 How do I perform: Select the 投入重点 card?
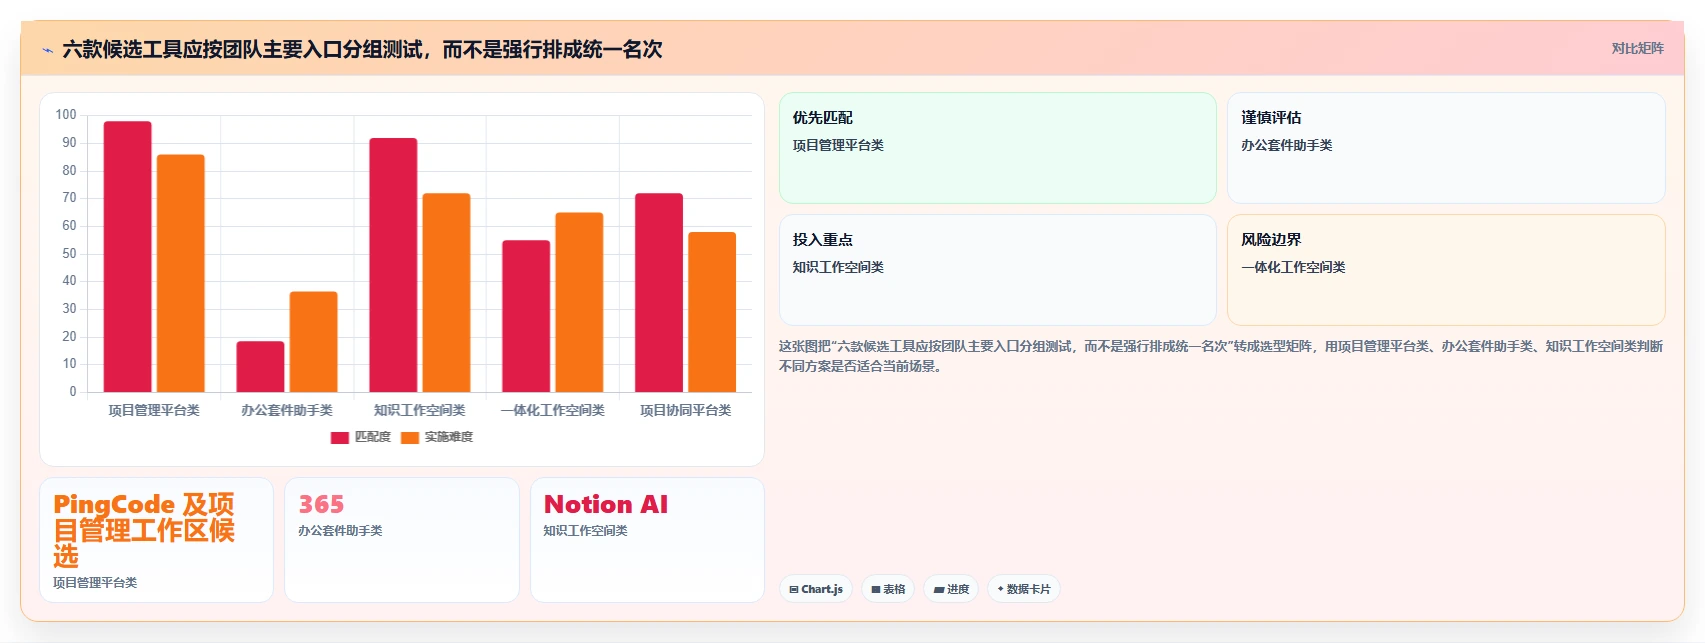(998, 270)
